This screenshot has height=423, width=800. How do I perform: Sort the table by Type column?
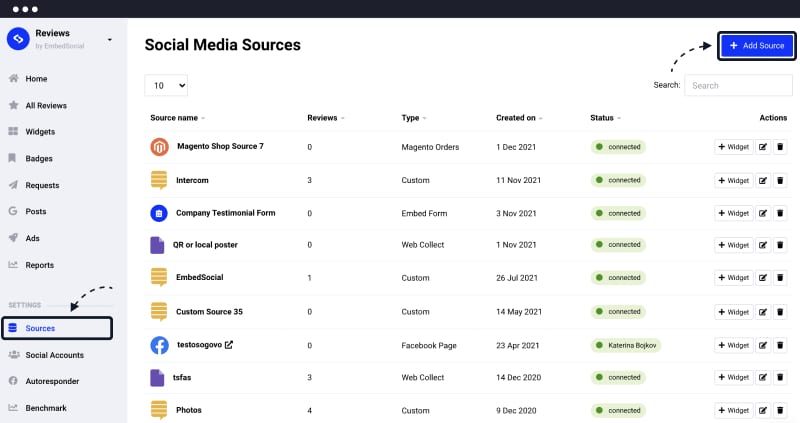414,118
